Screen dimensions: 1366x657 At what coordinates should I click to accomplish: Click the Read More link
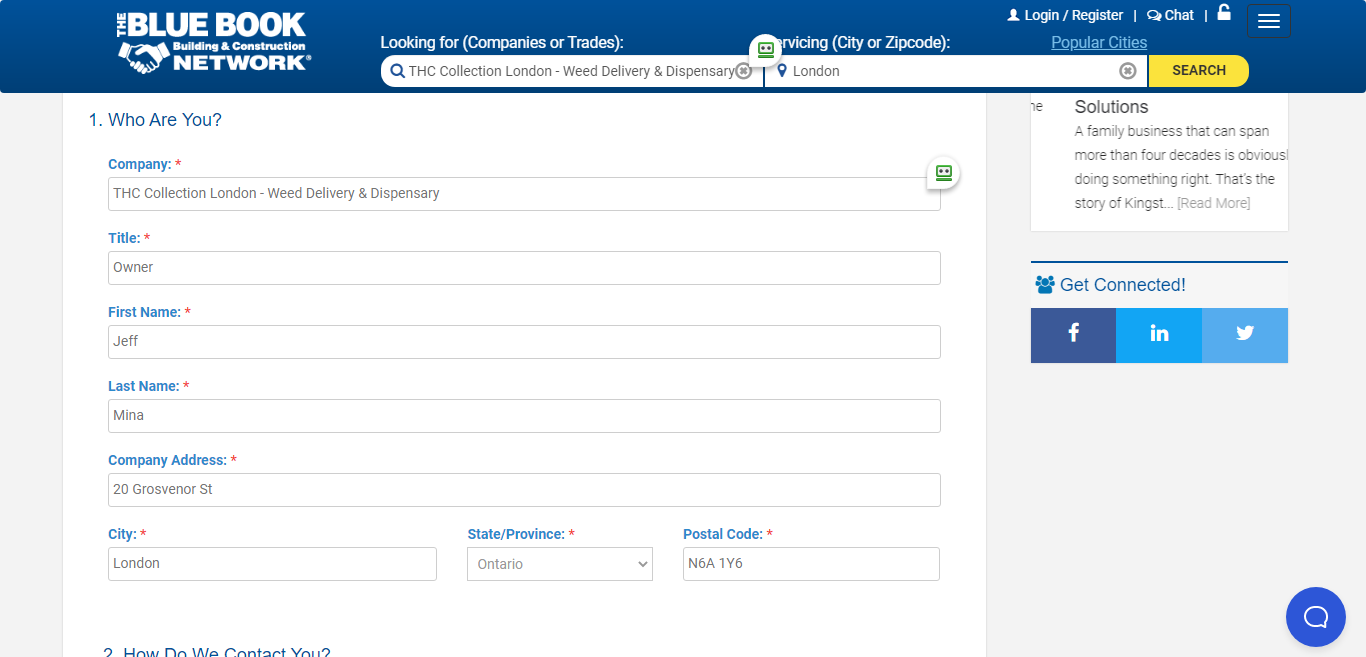pyautogui.click(x=1213, y=203)
